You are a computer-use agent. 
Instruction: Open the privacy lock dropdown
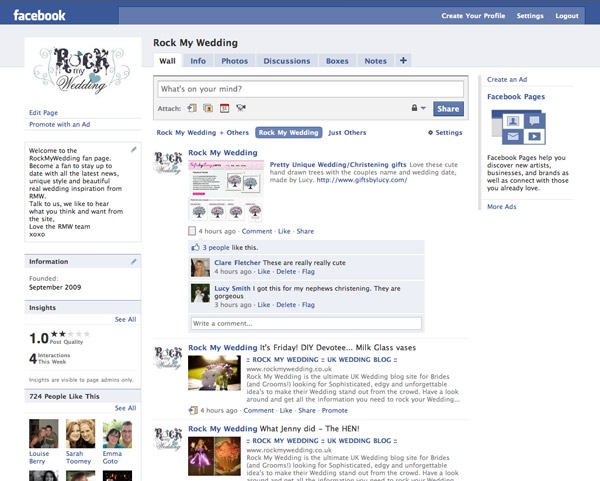[x=418, y=108]
